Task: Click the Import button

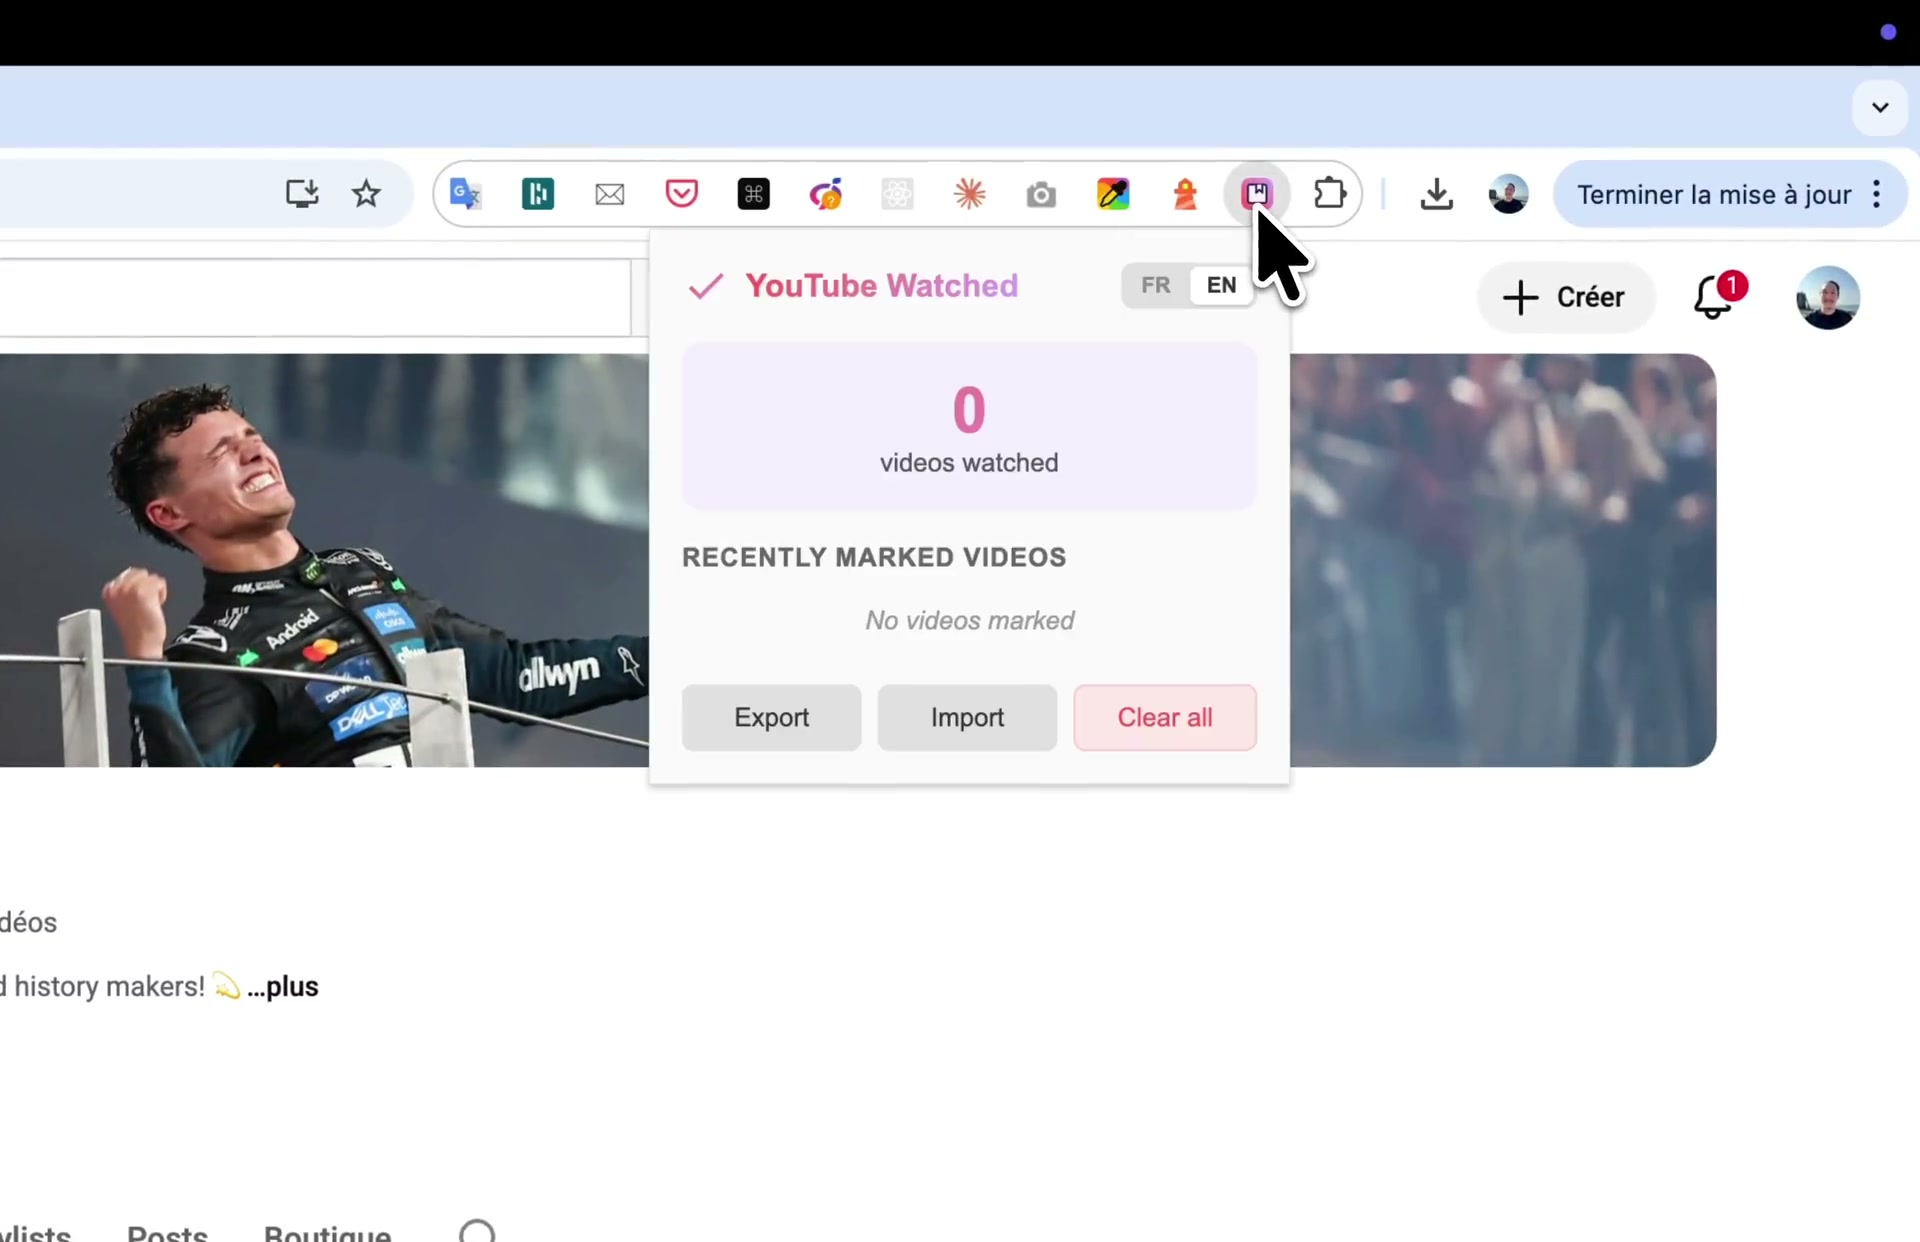Action: pyautogui.click(x=967, y=718)
